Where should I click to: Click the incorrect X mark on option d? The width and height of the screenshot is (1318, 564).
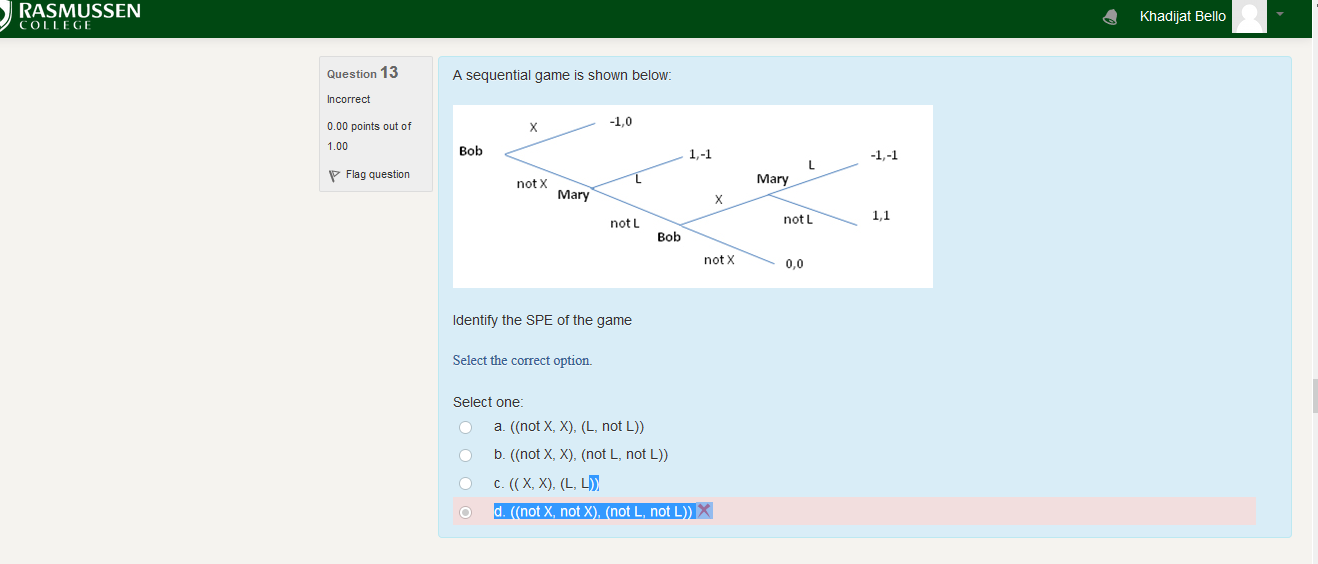704,511
